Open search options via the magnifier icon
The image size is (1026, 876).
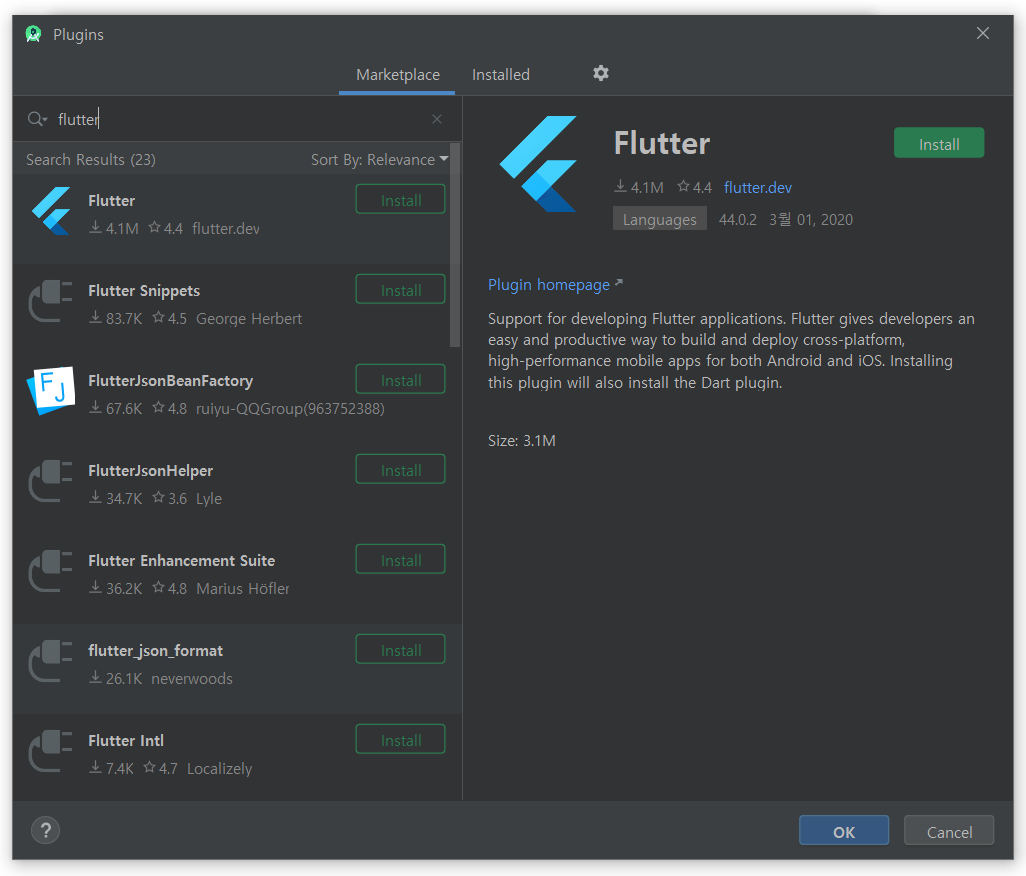coord(37,119)
